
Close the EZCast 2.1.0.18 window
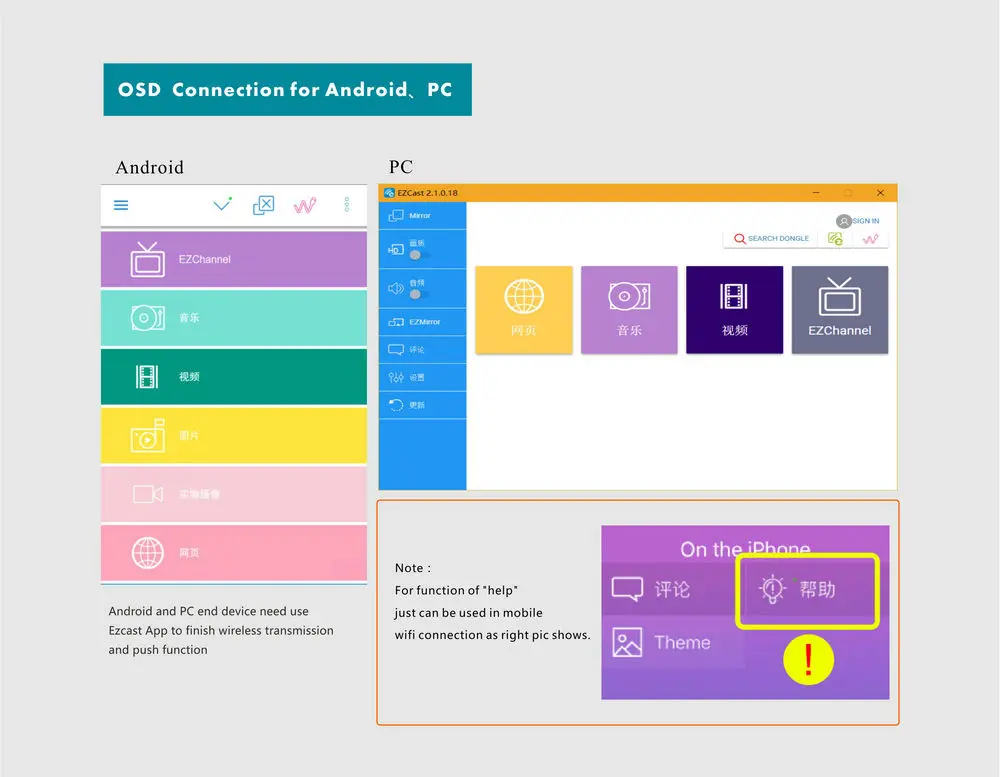(x=880, y=193)
